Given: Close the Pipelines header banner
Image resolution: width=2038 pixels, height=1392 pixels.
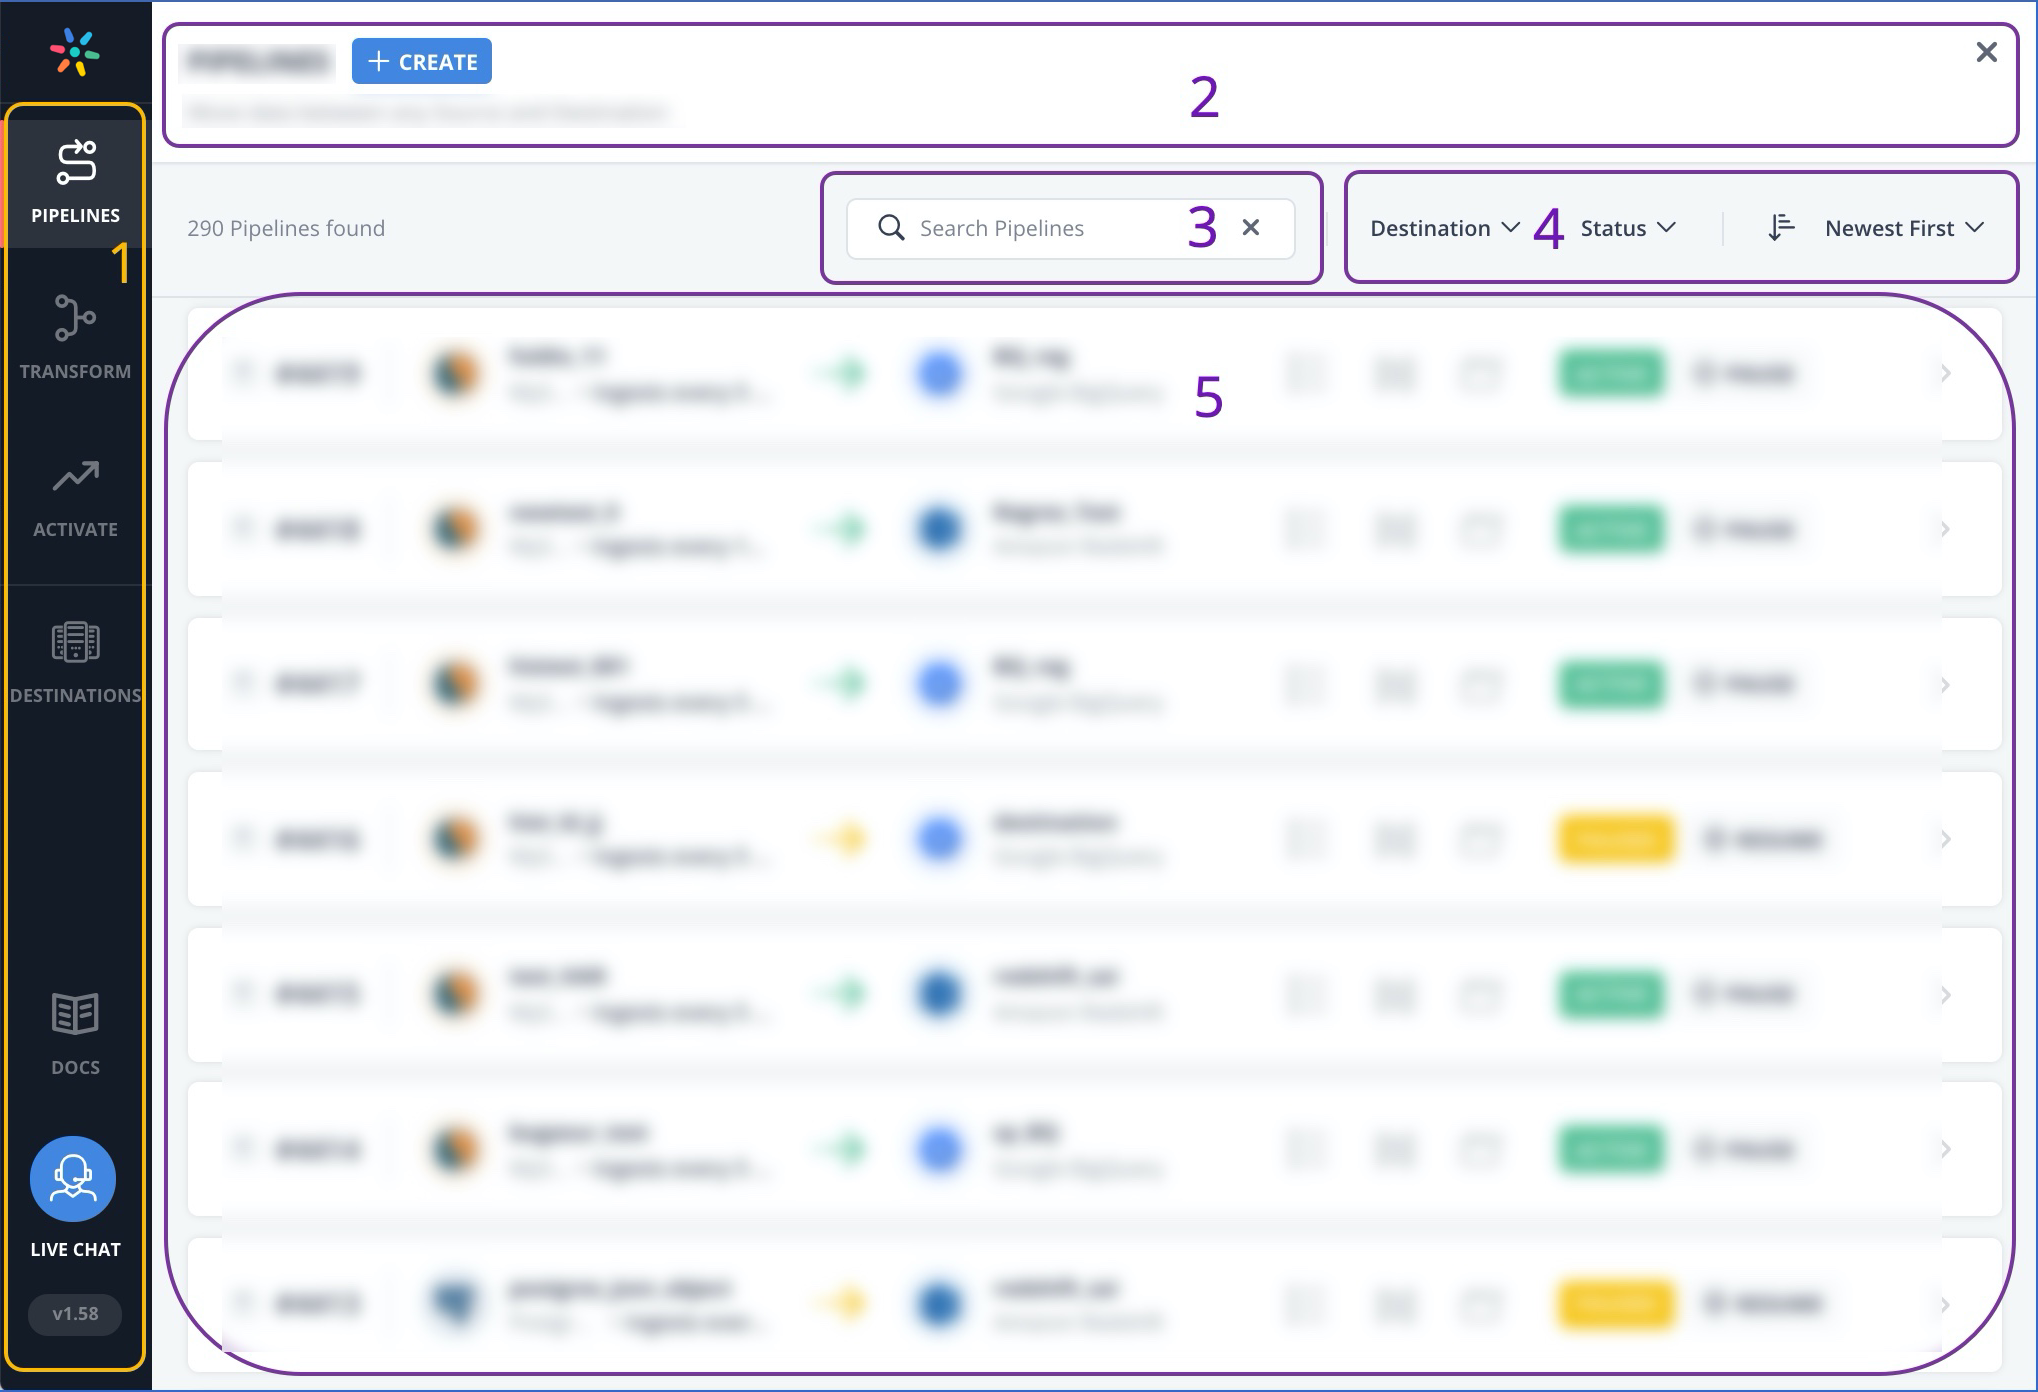Looking at the screenshot, I should (x=1986, y=52).
